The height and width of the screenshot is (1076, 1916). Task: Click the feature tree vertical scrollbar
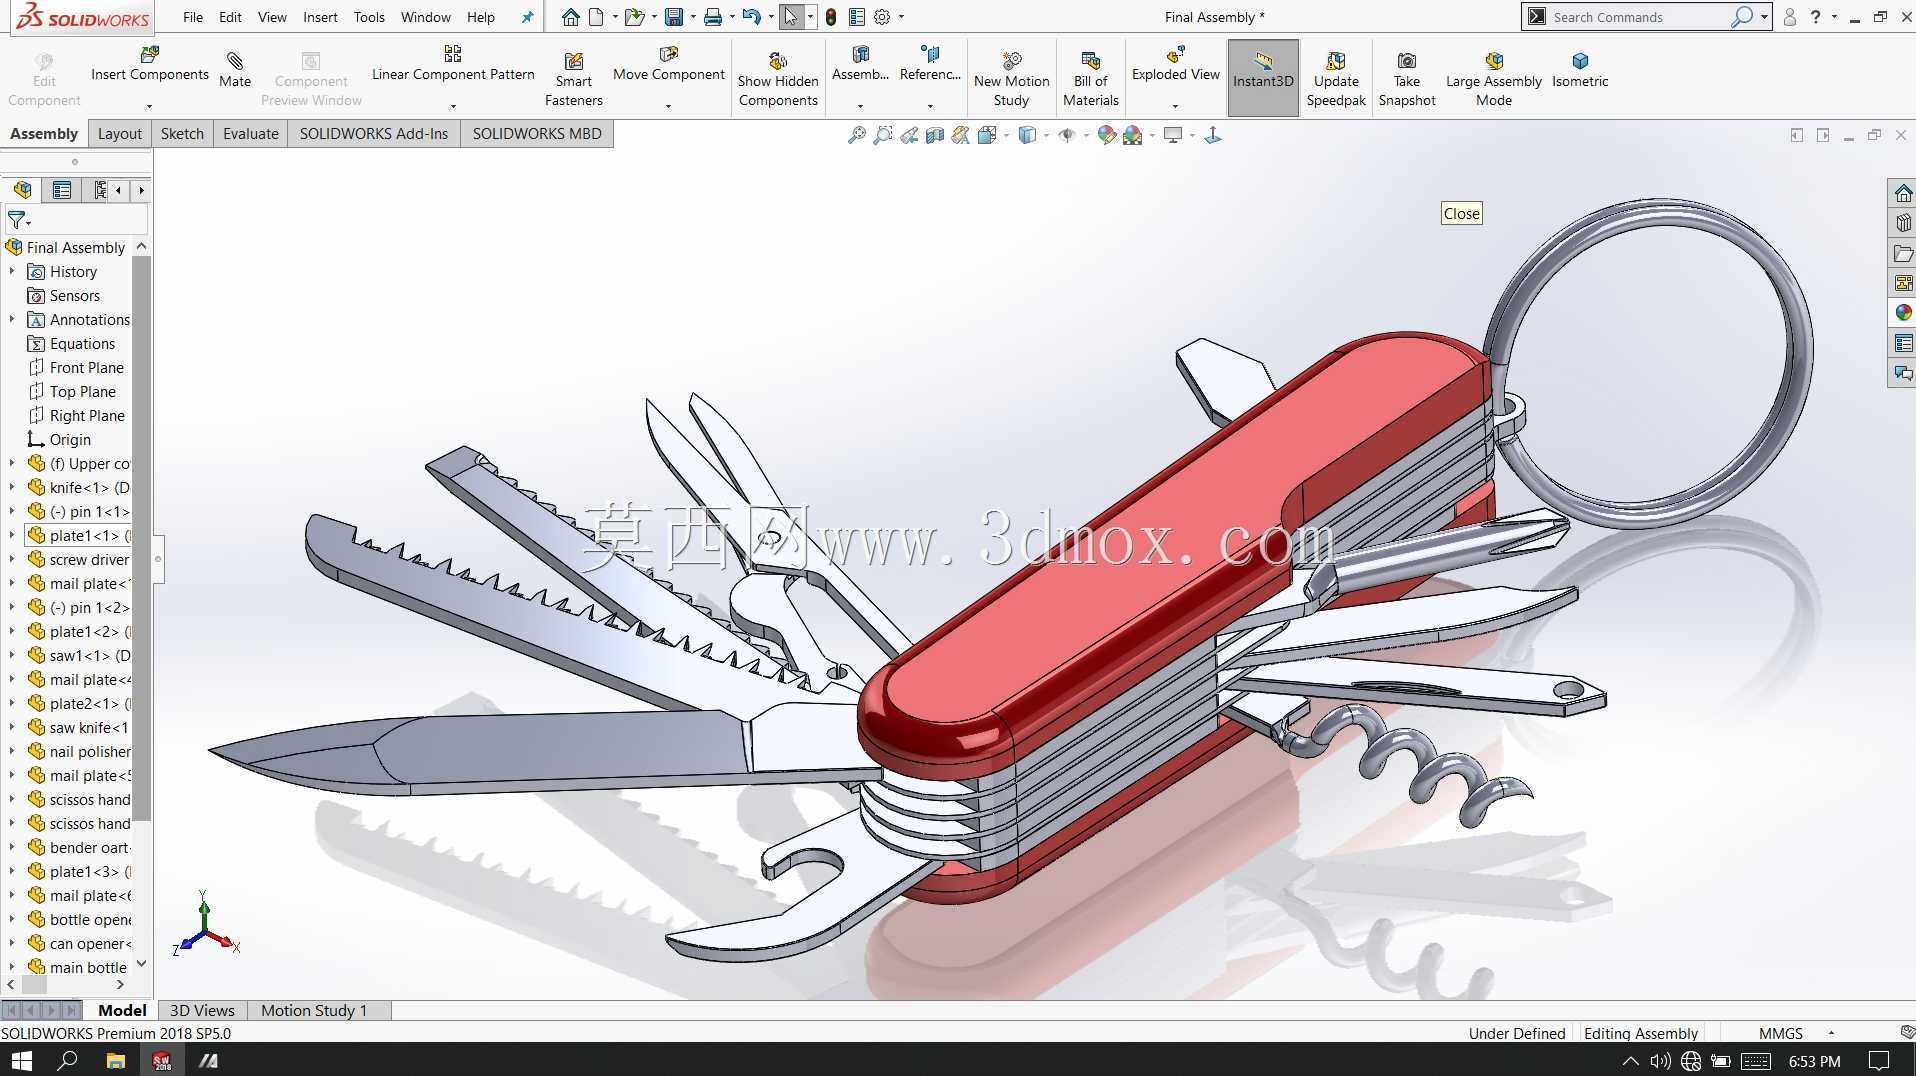coord(141,538)
